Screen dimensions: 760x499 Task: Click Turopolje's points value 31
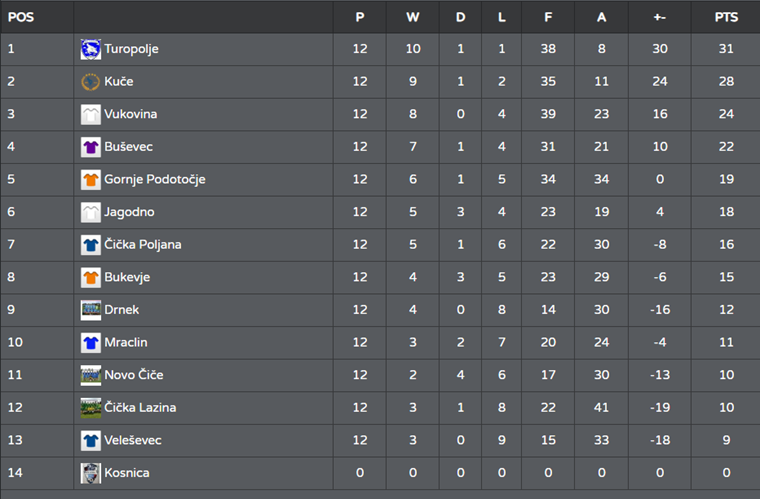coord(726,48)
